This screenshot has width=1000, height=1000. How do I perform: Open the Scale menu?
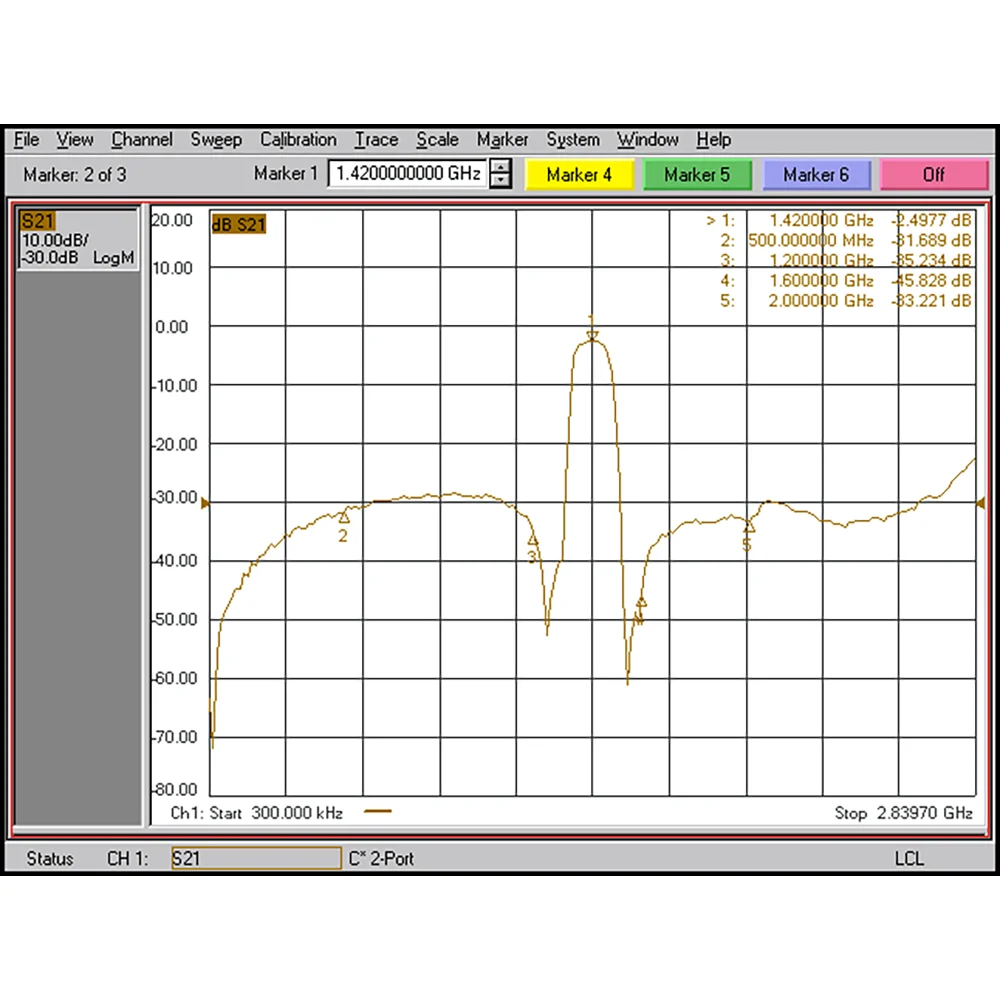point(437,140)
